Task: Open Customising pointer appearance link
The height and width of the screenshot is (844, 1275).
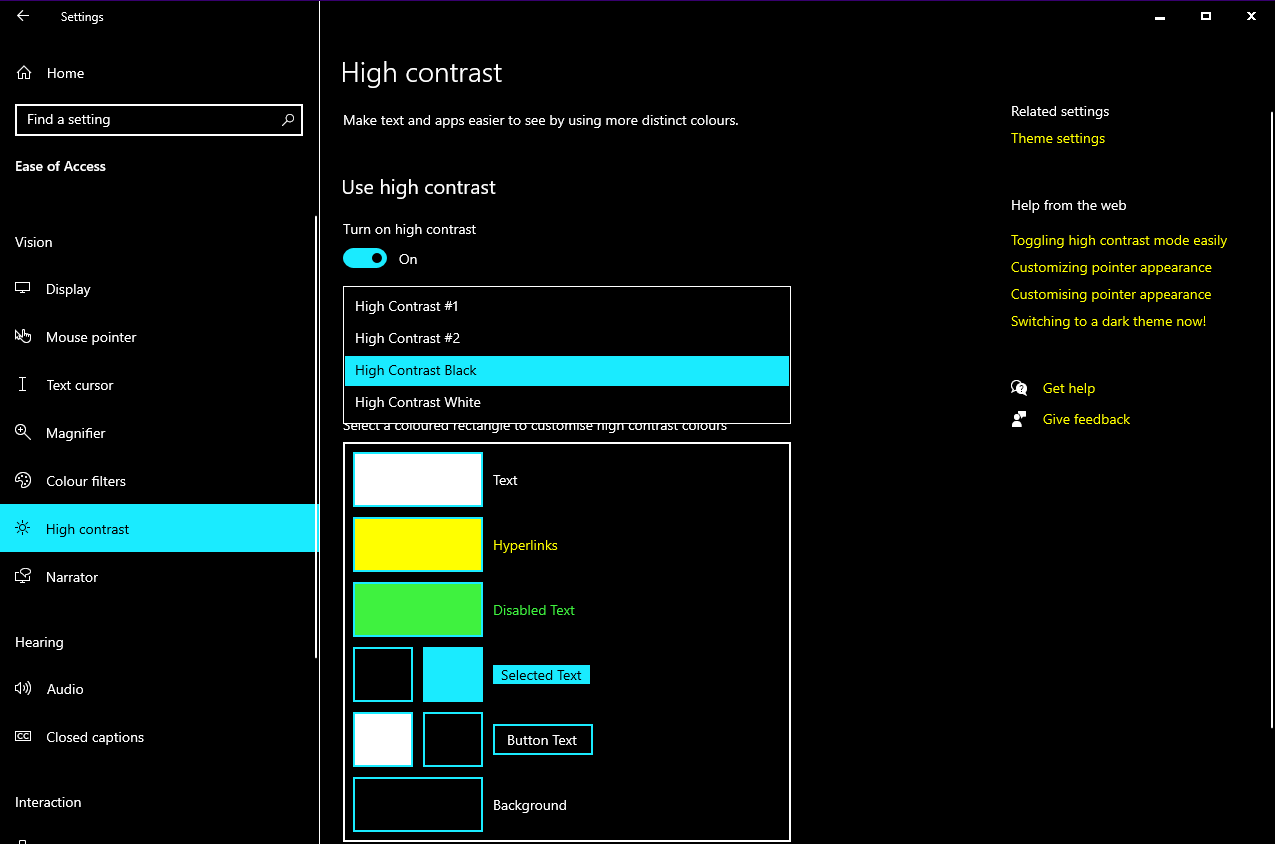Action: click(1111, 294)
